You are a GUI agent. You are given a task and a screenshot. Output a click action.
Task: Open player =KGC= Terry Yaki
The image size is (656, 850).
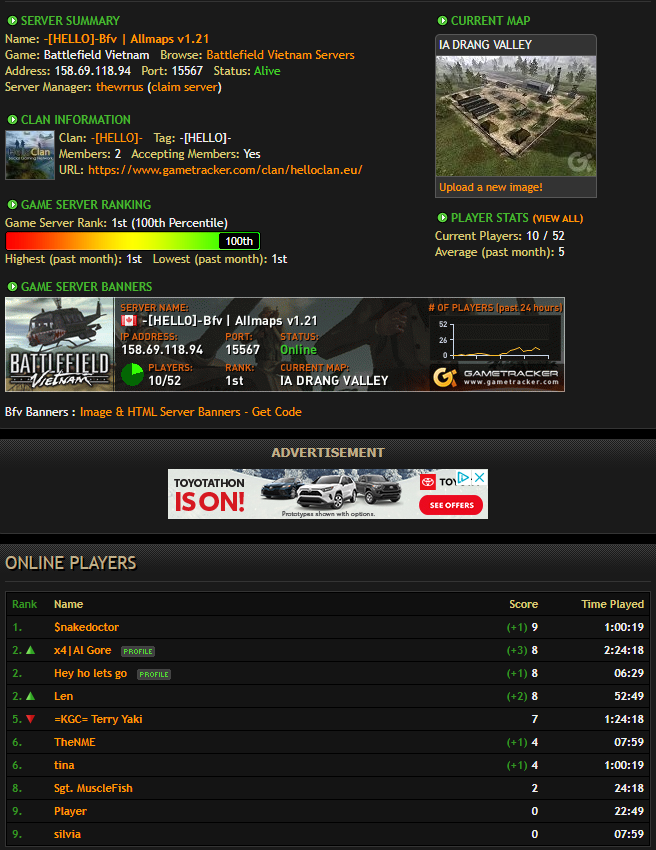(x=98, y=719)
